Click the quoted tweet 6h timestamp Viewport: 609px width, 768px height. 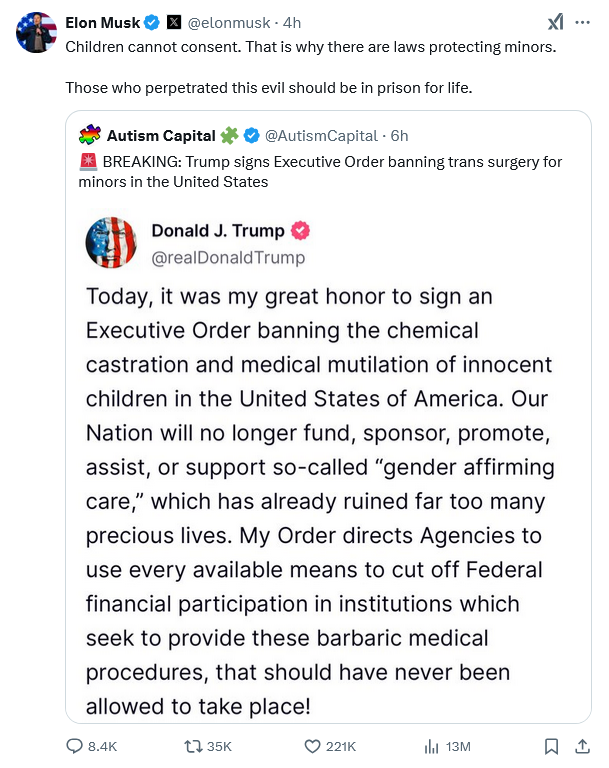(400, 135)
